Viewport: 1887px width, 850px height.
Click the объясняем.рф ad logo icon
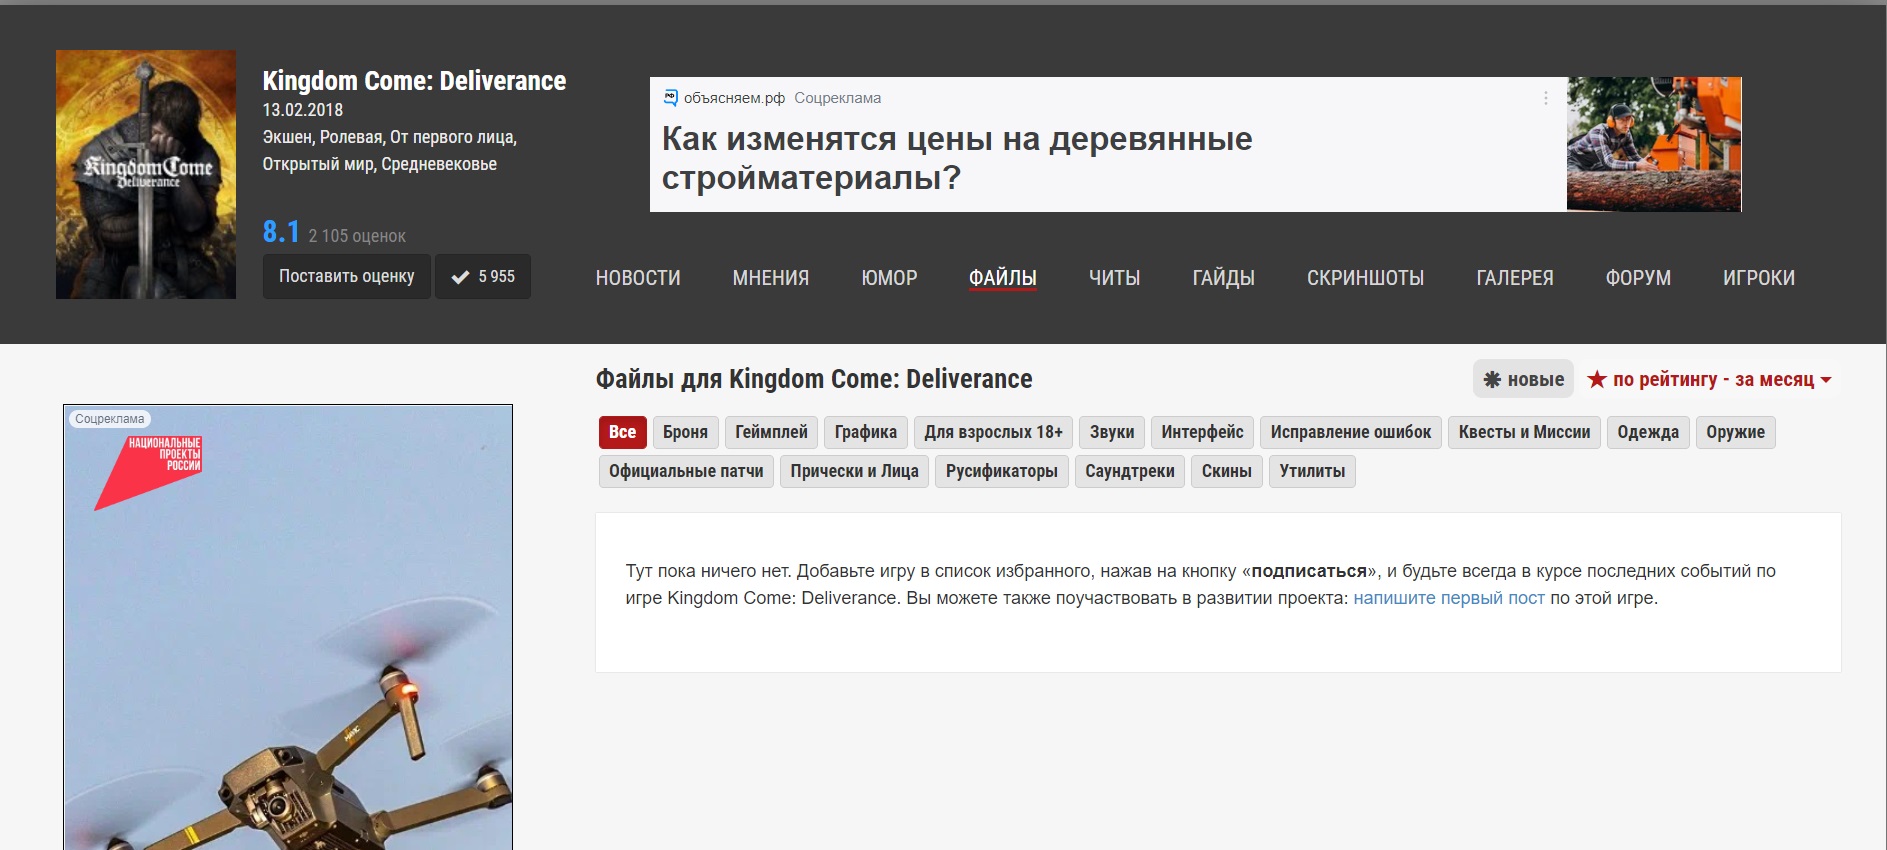point(671,97)
